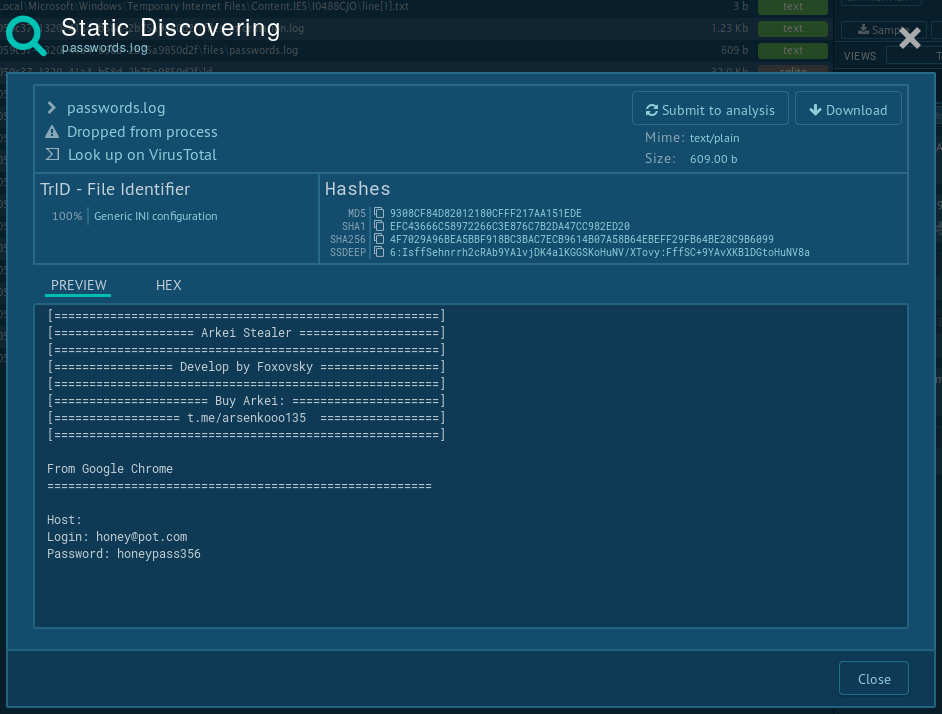Submit the file to analysis
Screen dimensions: 942x714
point(710,110)
